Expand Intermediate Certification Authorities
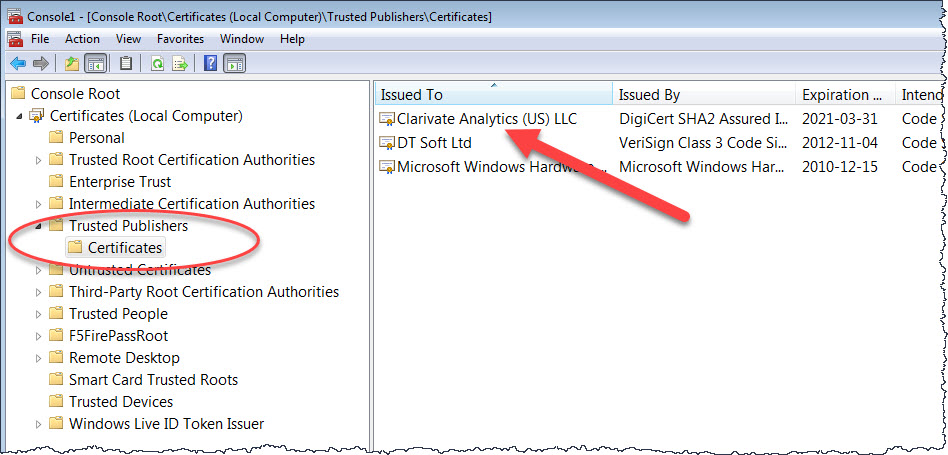The height and width of the screenshot is (455, 948). pos(39,204)
